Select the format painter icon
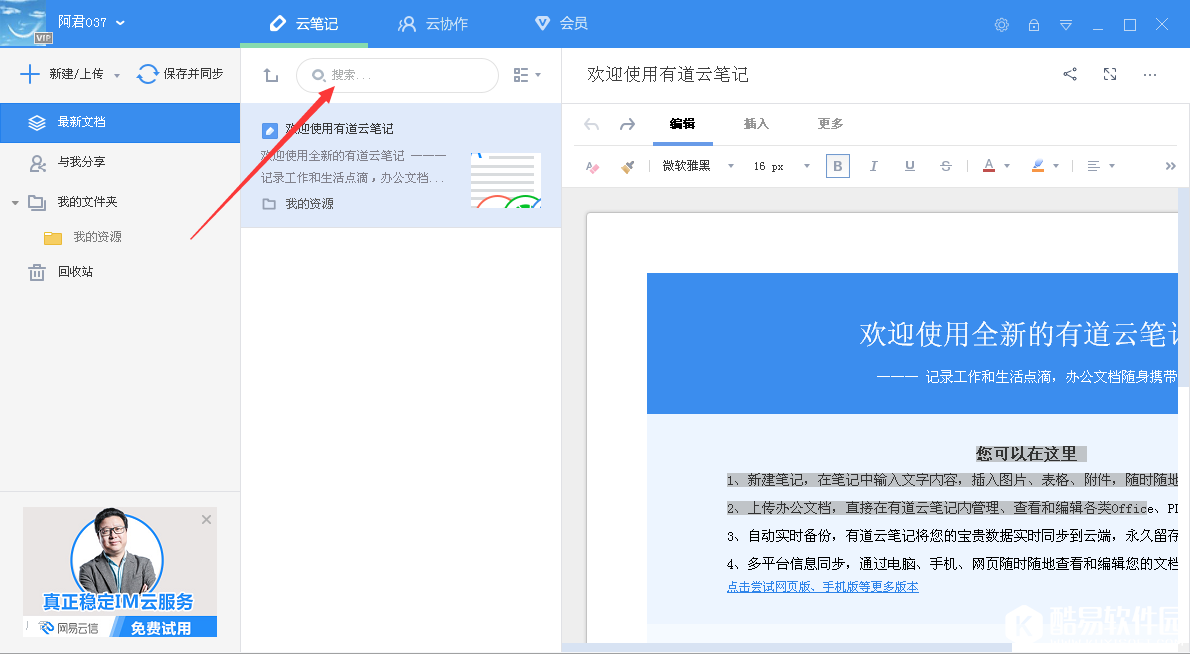This screenshot has width=1190, height=654. click(627, 166)
